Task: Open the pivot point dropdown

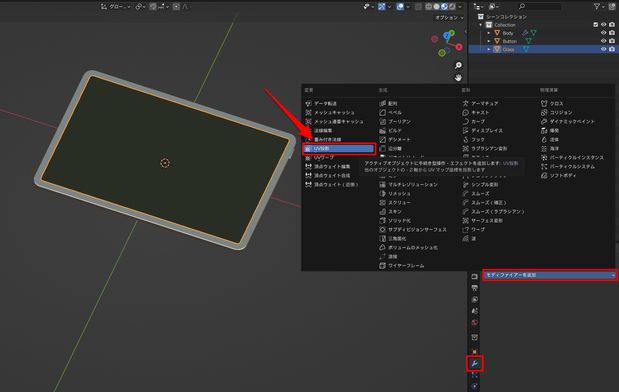Action: coord(140,7)
